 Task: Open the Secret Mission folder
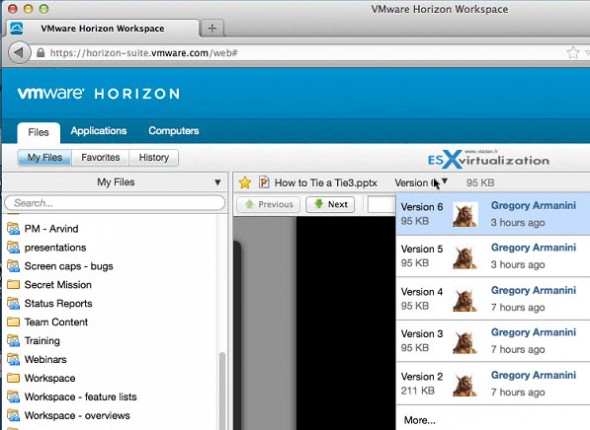coord(58,285)
